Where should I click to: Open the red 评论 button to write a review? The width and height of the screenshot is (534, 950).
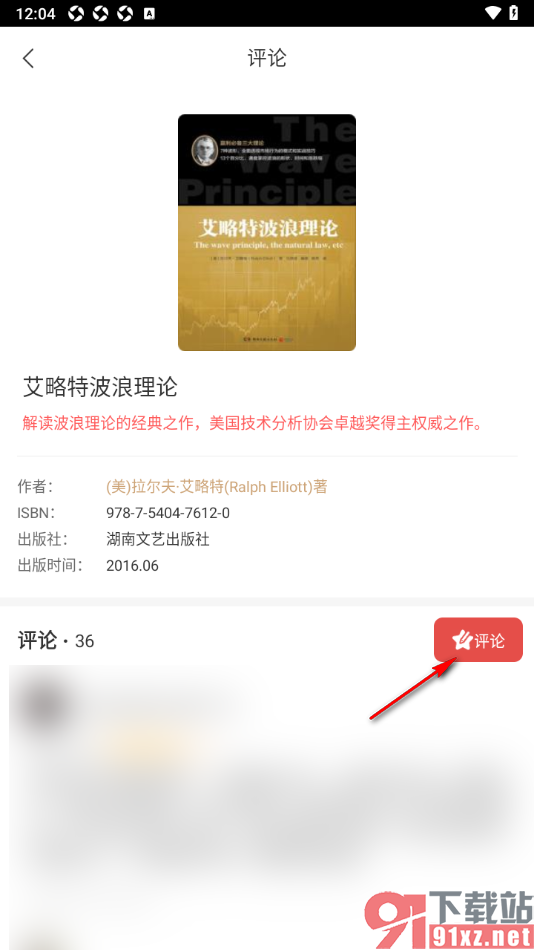coord(478,640)
